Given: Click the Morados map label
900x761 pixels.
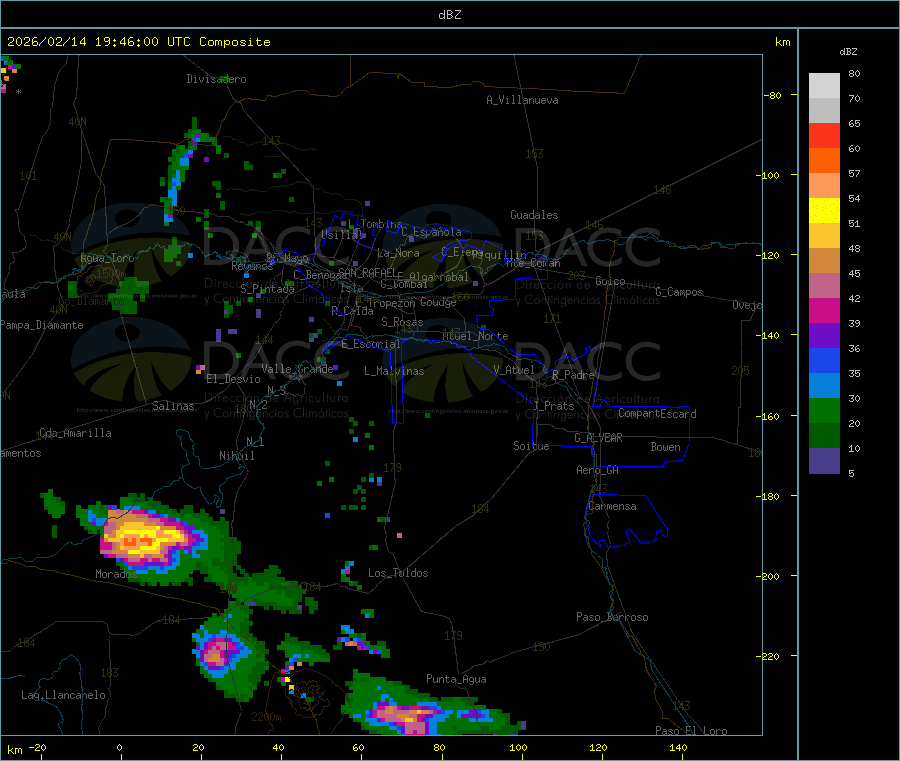Looking at the screenshot, I should tap(116, 574).
